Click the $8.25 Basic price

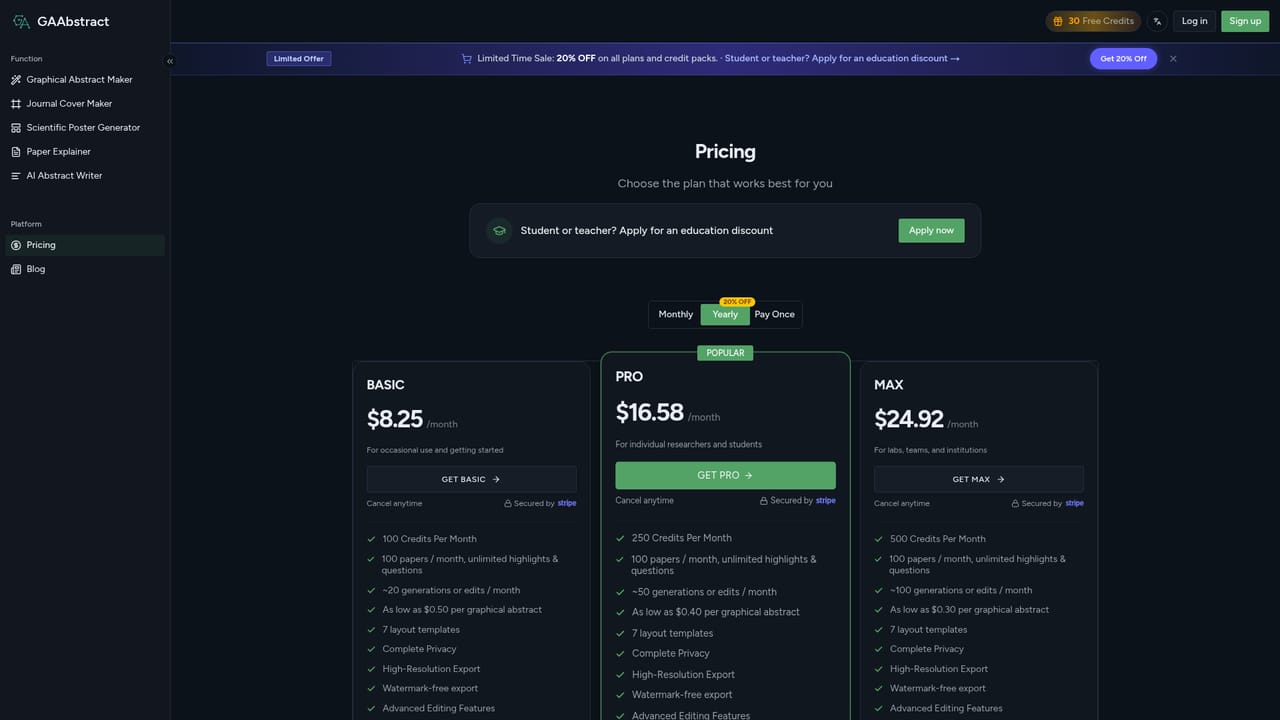click(395, 419)
